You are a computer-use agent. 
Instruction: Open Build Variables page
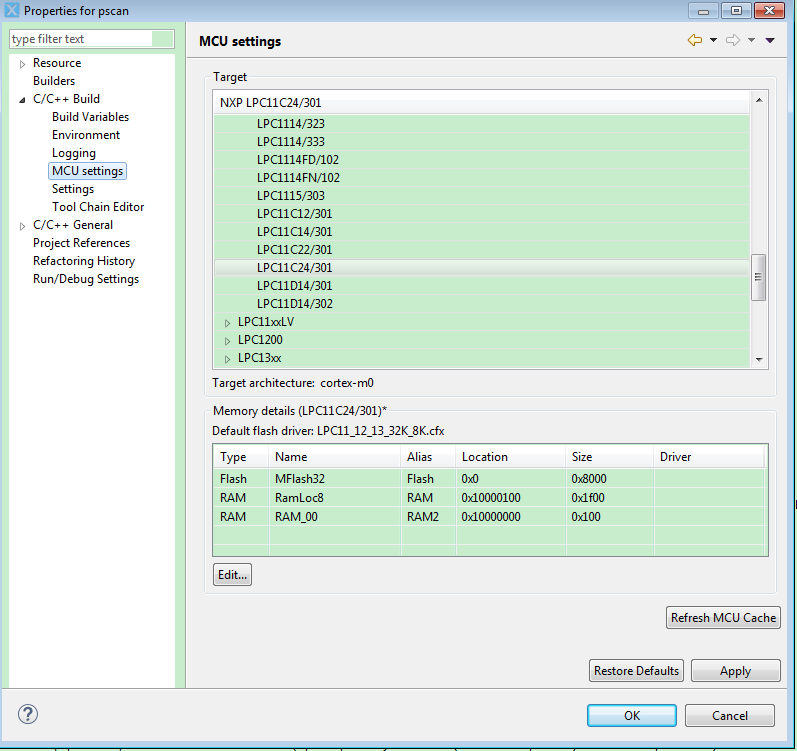[x=90, y=117]
